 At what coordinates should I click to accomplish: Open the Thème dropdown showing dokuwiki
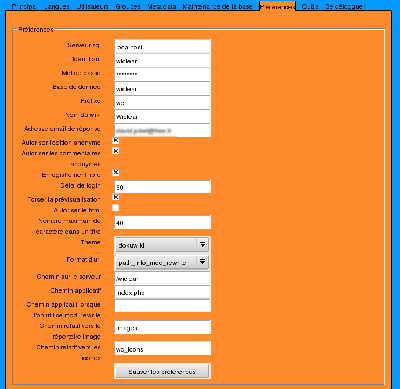click(x=162, y=245)
